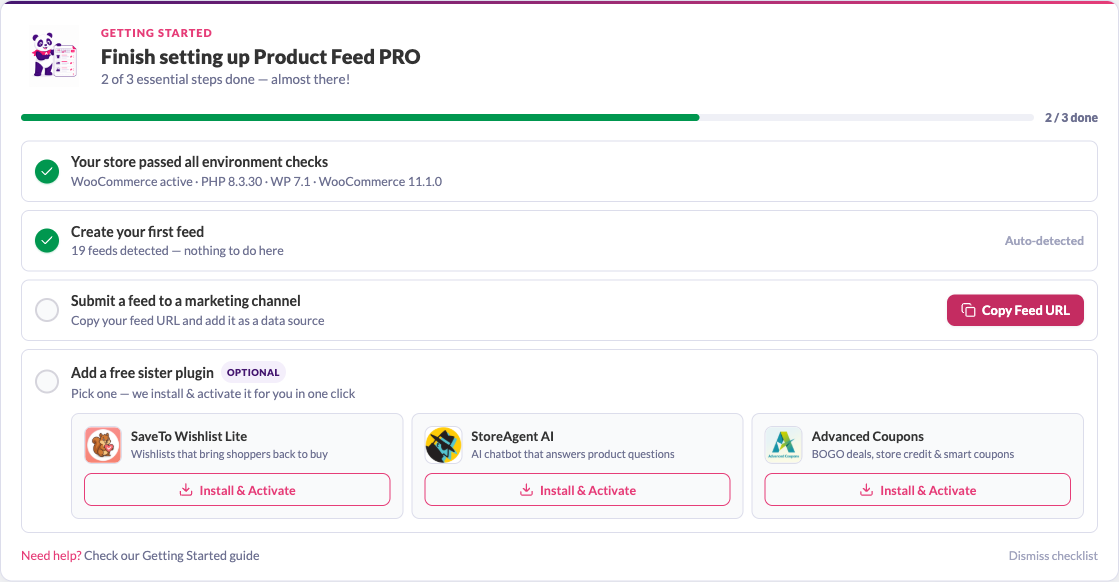This screenshot has height=582, width=1119.
Task: Click '19 feeds detected' description
Action: point(177,251)
